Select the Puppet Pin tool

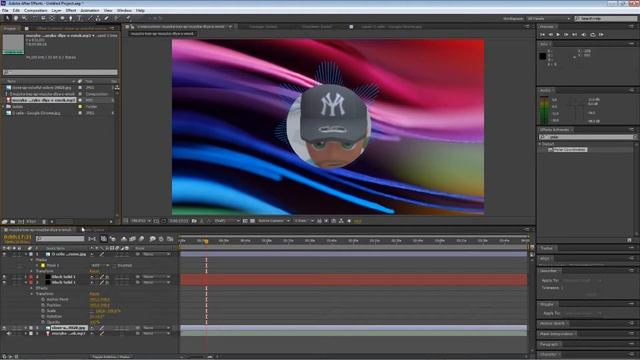pyautogui.click(x=128, y=18)
